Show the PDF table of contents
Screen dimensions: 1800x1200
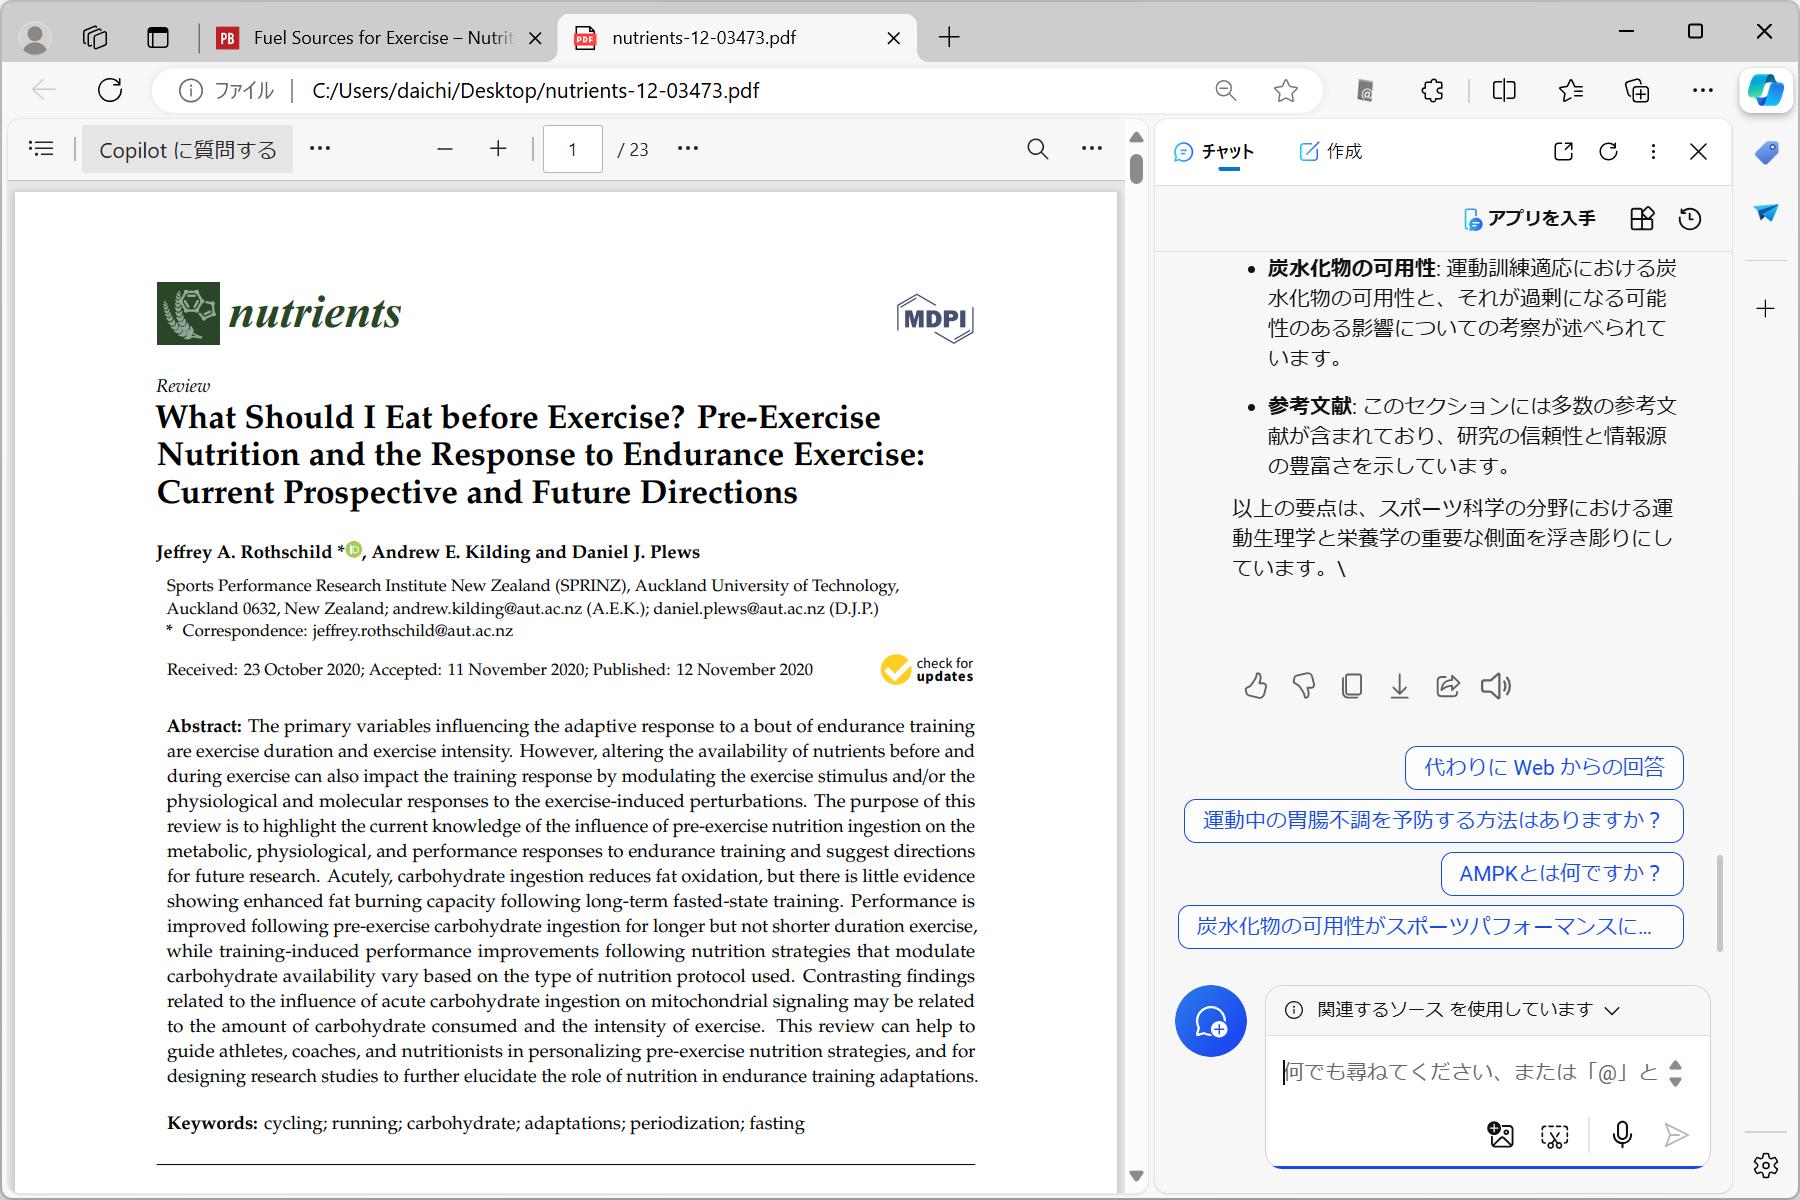(41, 149)
